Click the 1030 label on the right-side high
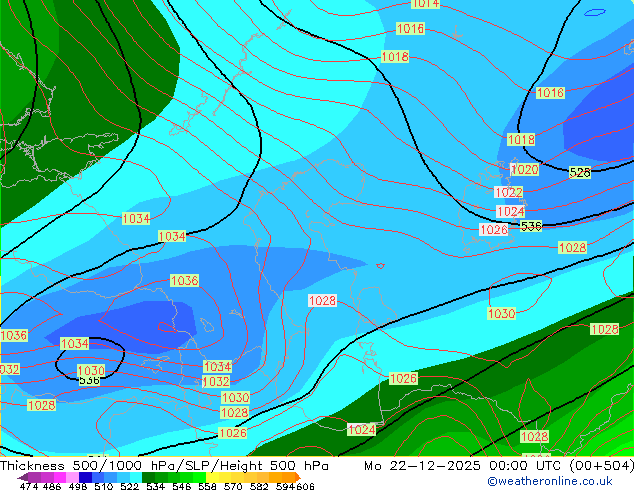Viewport: 634px width, 490px height. coord(502,313)
